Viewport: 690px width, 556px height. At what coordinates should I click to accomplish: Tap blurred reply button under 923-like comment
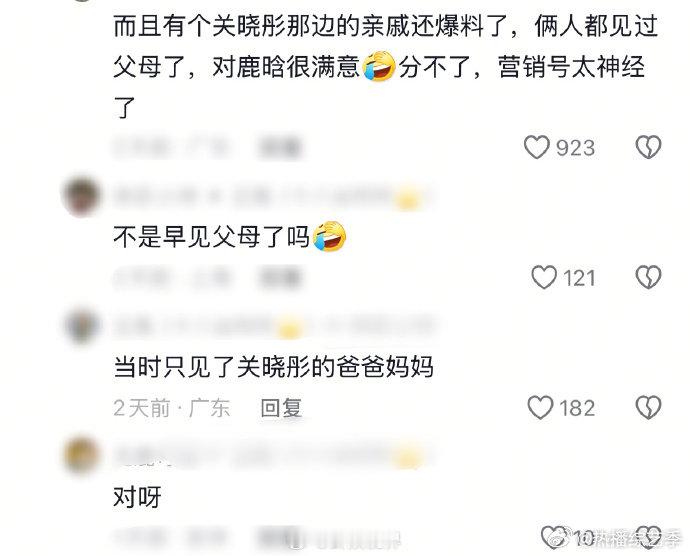280,147
